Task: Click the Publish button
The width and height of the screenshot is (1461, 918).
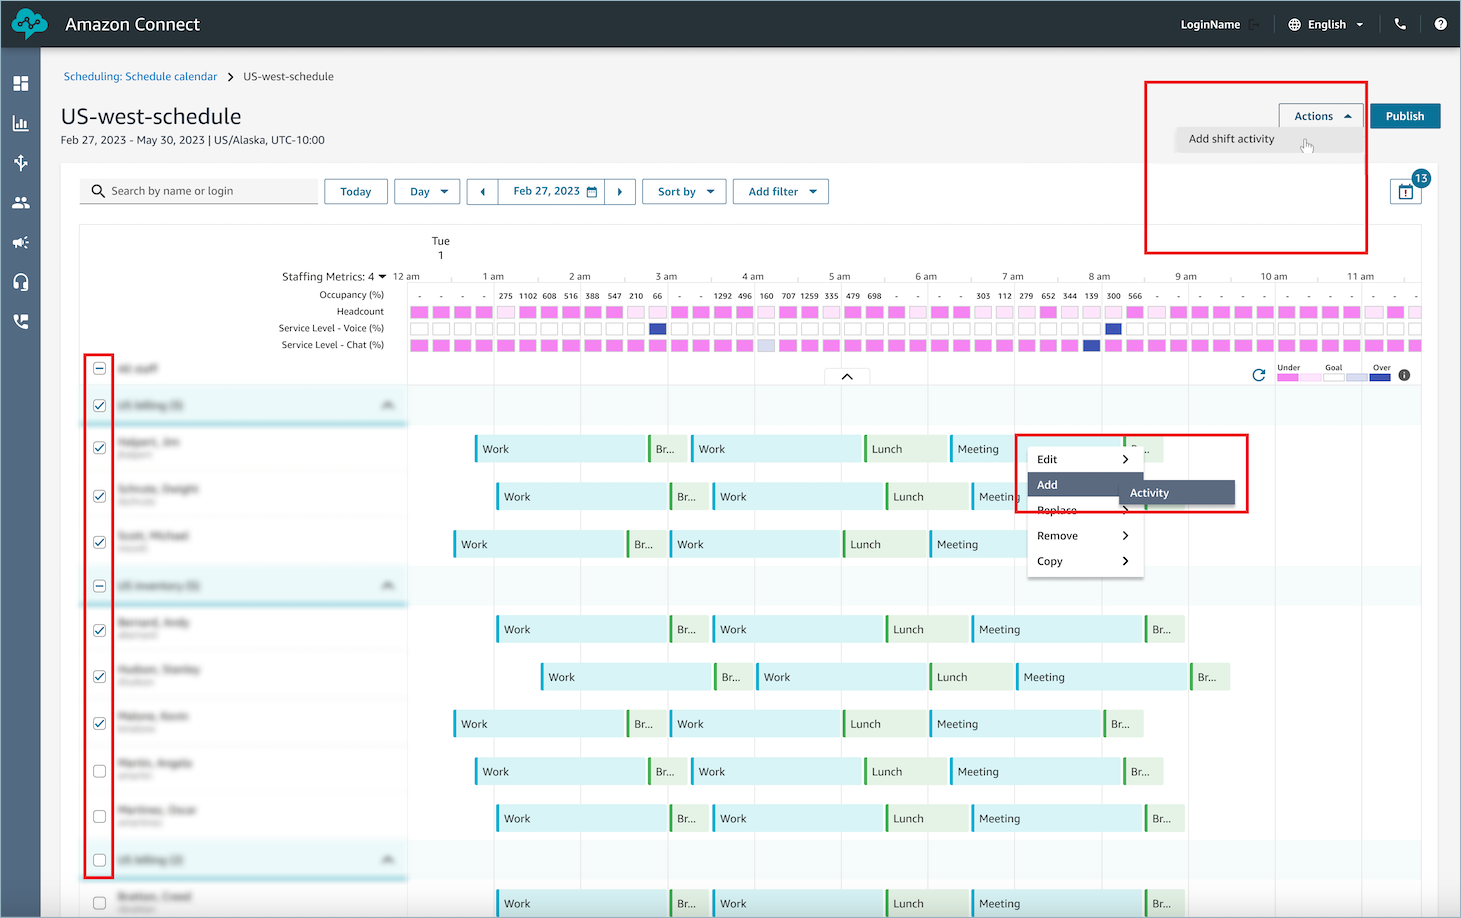Action: click(1404, 116)
